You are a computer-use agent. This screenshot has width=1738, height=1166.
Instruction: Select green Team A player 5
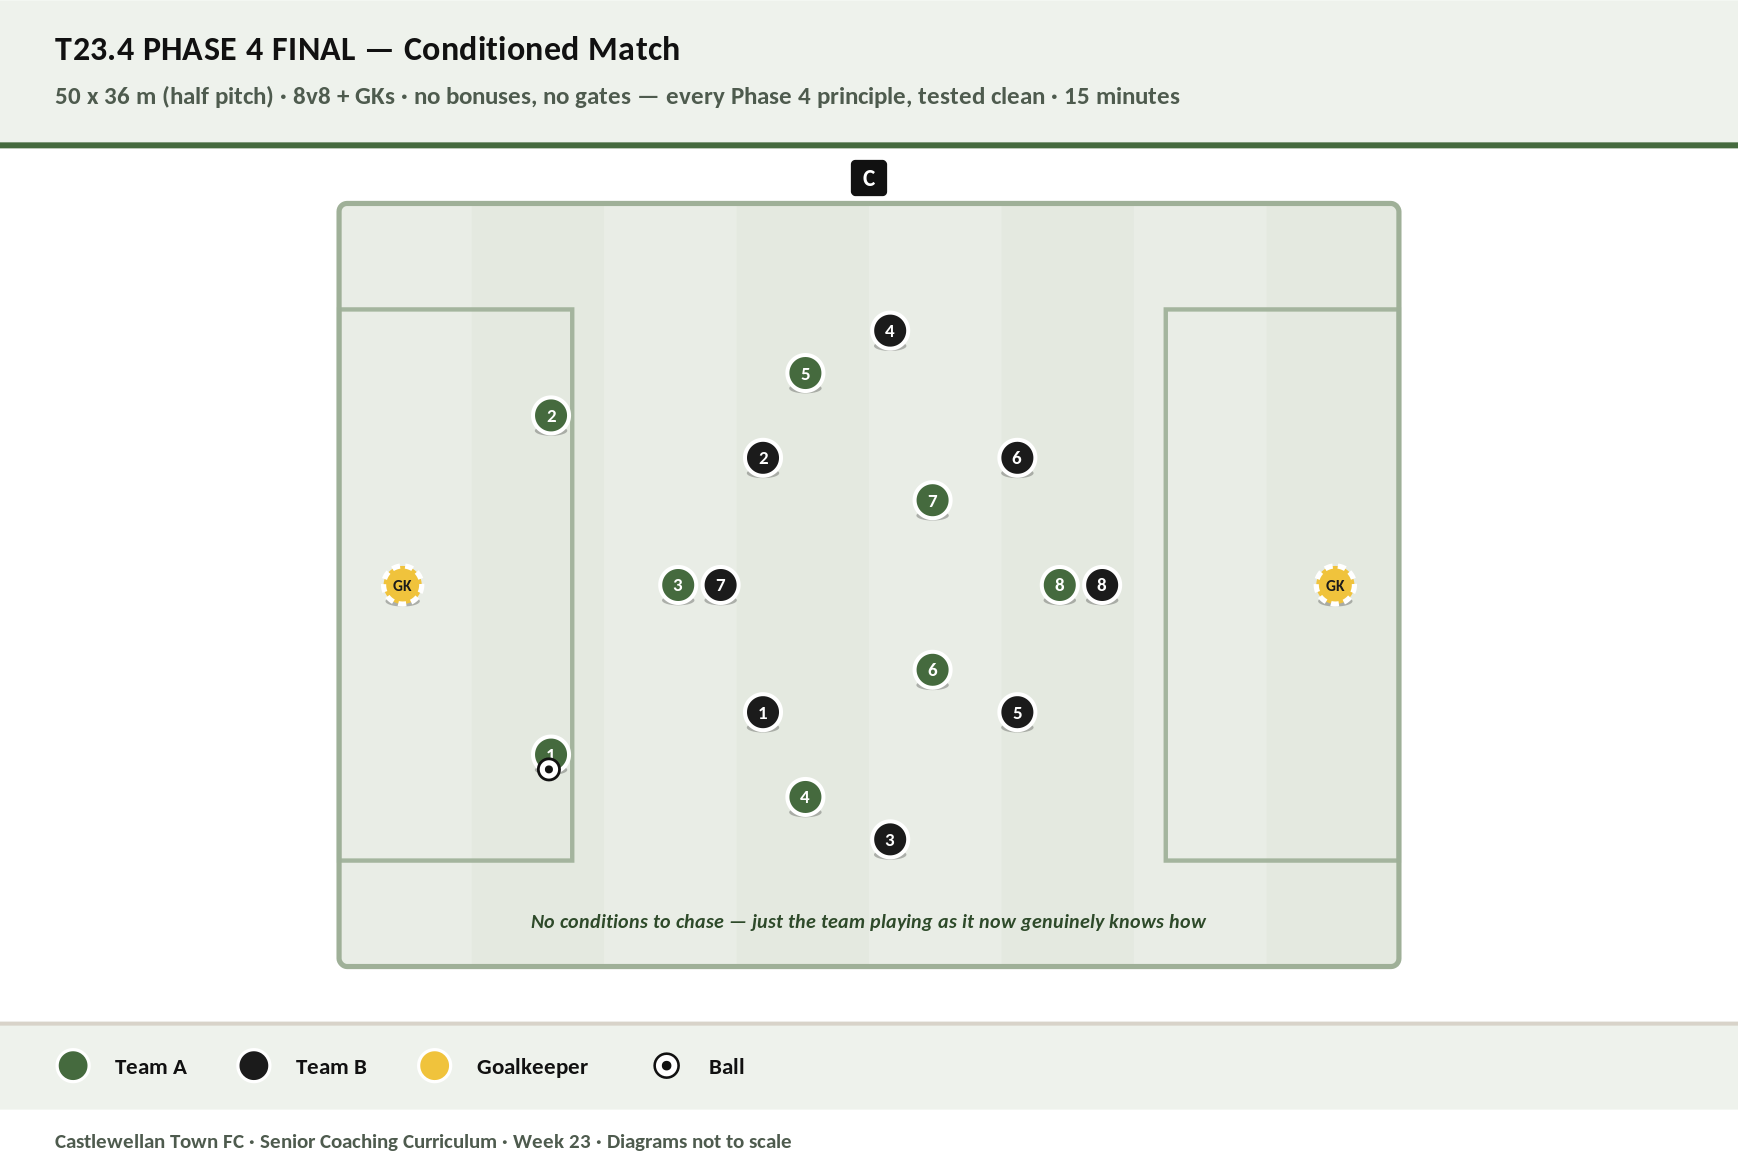(x=805, y=373)
